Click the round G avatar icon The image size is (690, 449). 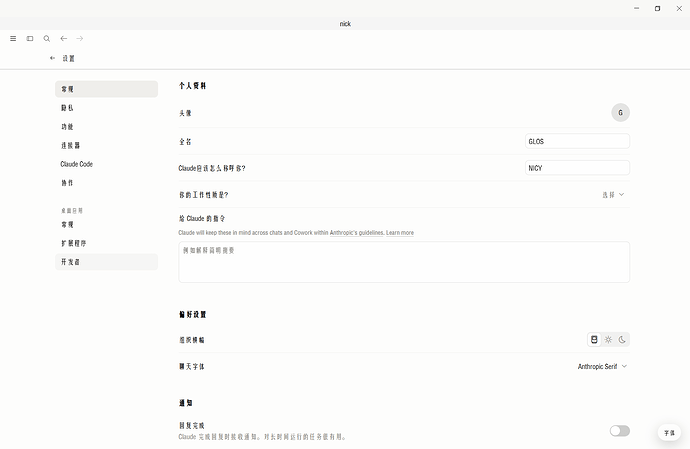(620, 113)
